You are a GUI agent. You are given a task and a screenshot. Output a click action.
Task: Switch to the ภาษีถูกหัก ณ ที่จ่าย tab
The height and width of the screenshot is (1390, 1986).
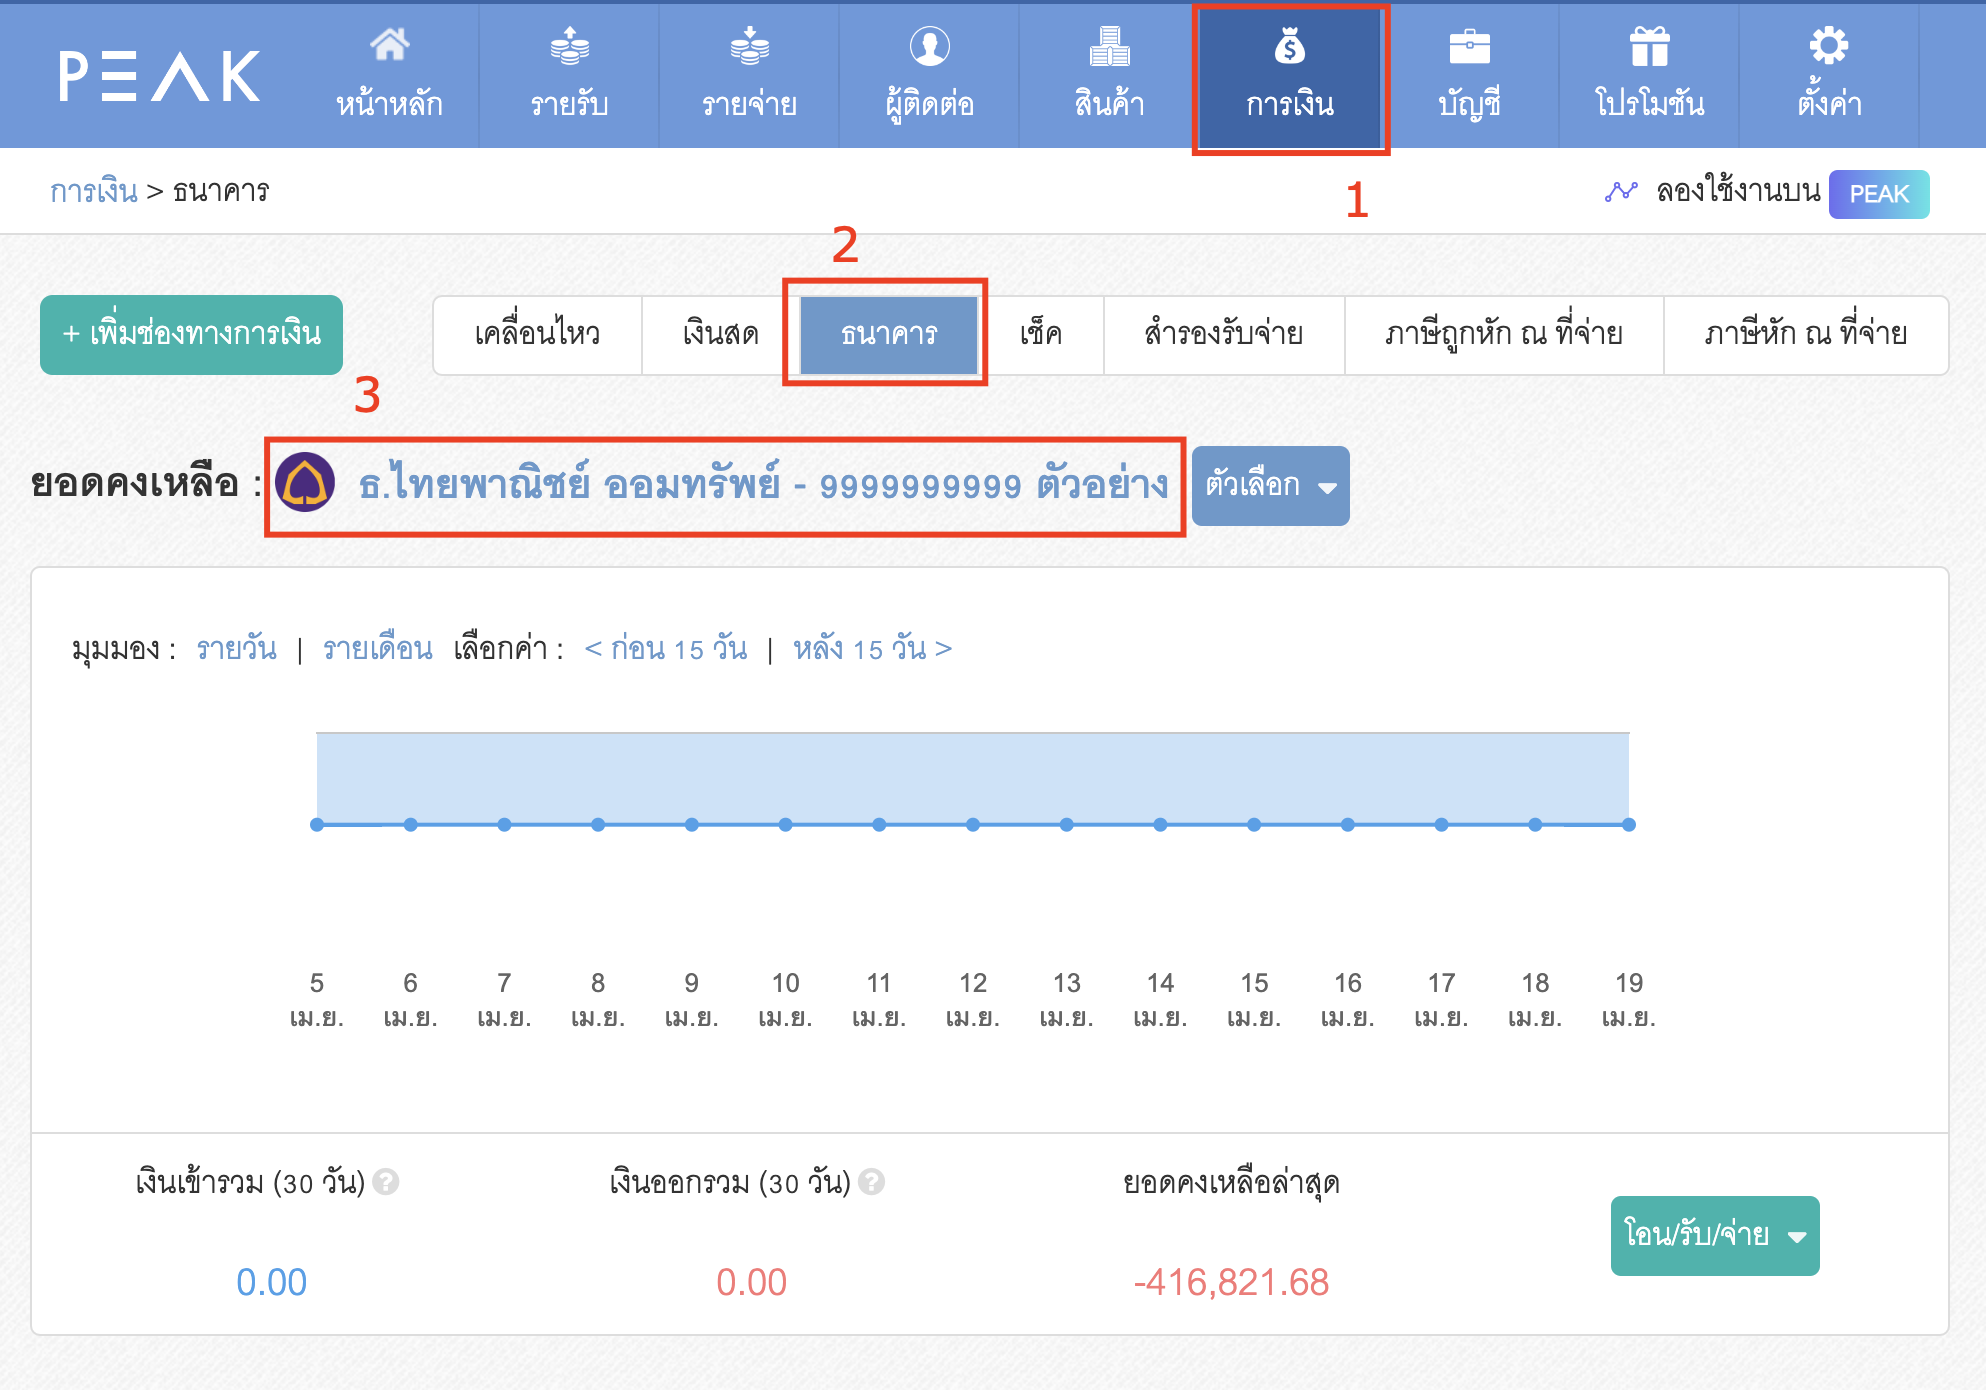coord(1504,335)
